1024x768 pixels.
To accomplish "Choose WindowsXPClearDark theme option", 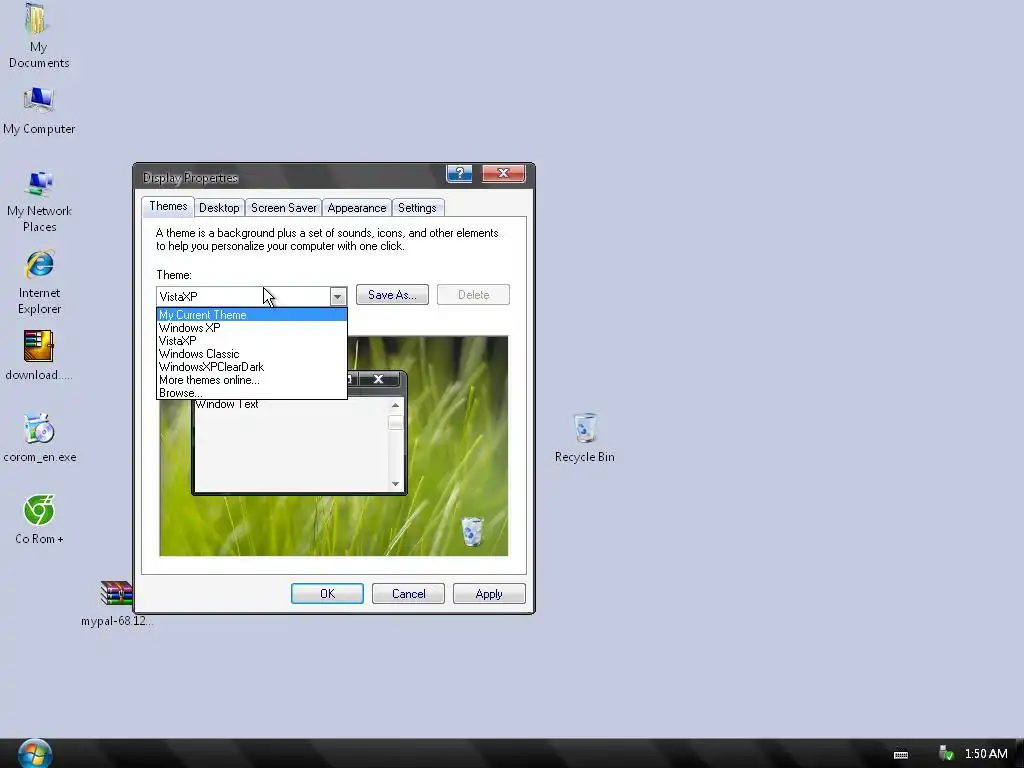I will (251, 367).
